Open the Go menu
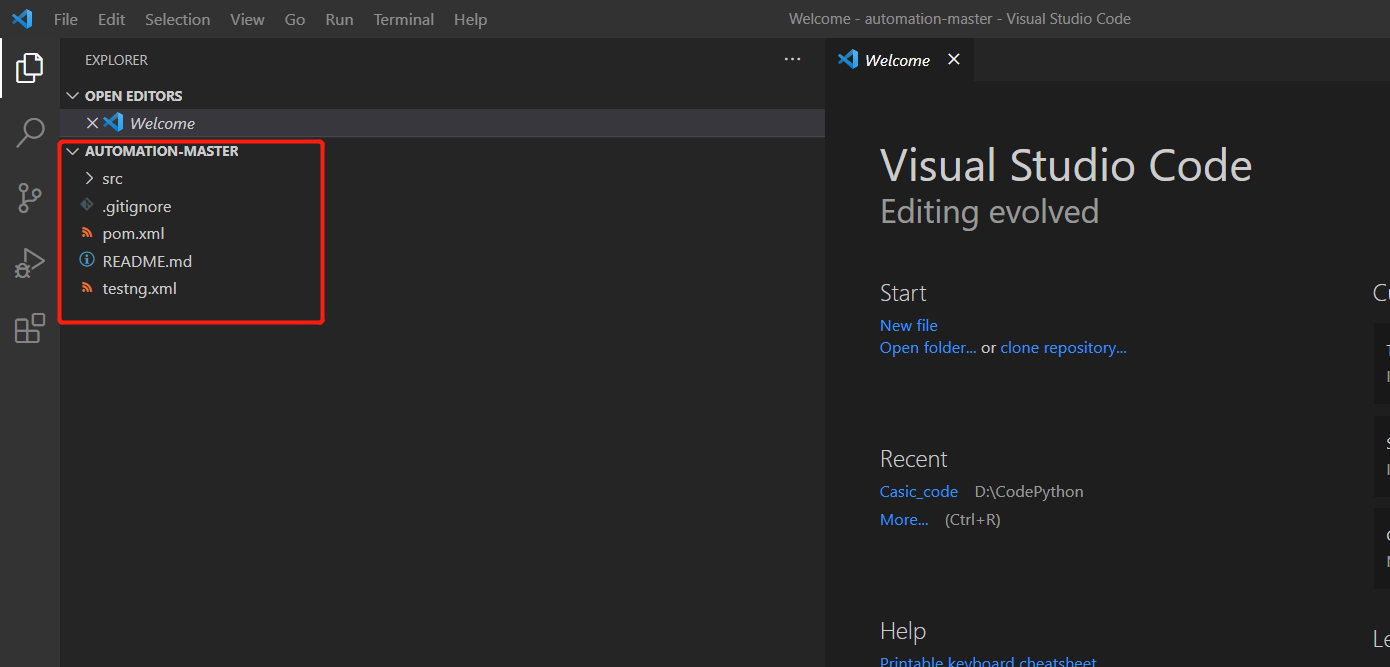The image size is (1390, 667). point(295,19)
